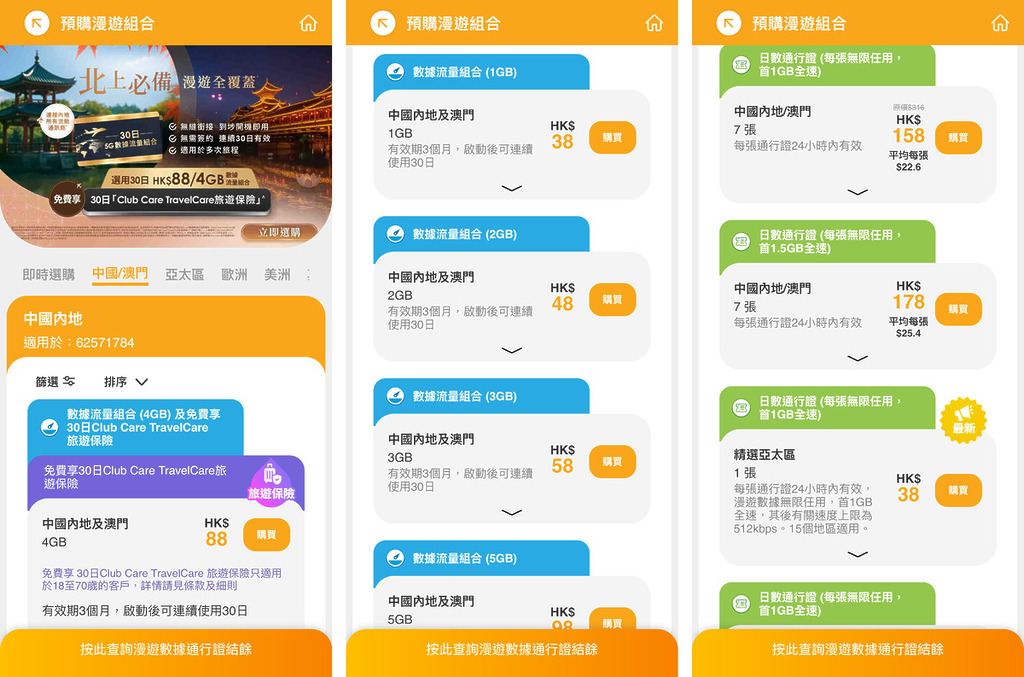The image size is (1024, 677).
Task: Click ticket icon on 首1.5GB全速 day pass header
Action: (x=741, y=242)
